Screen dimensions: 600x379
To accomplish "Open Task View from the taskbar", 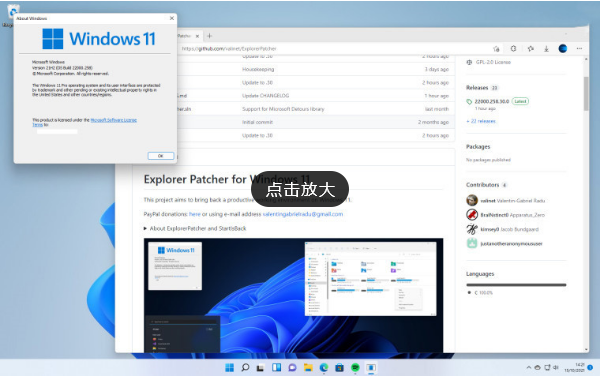I will [x=261, y=368].
